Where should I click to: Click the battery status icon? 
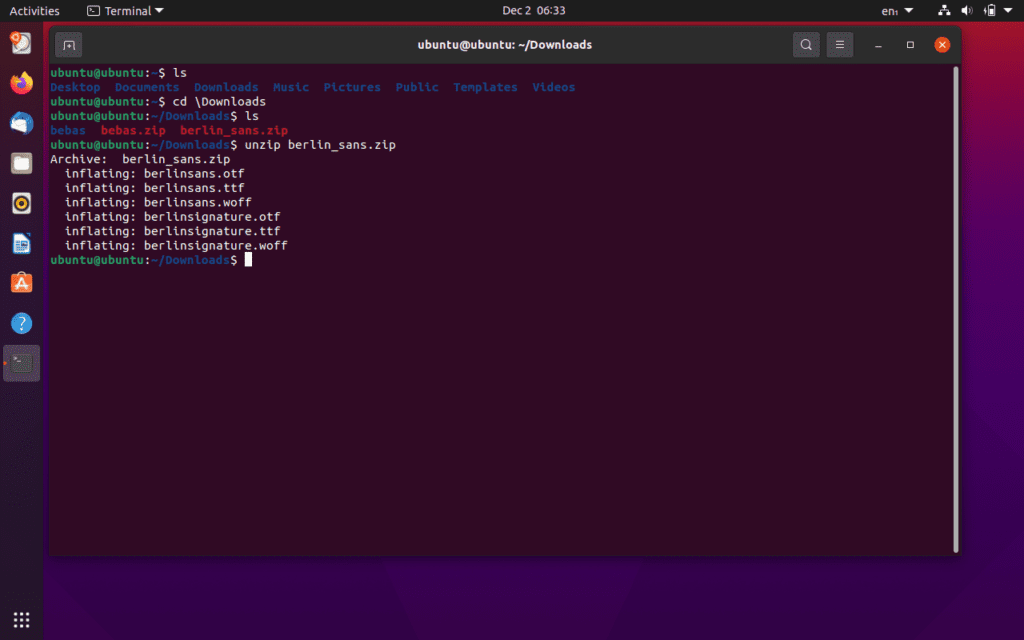tap(990, 10)
